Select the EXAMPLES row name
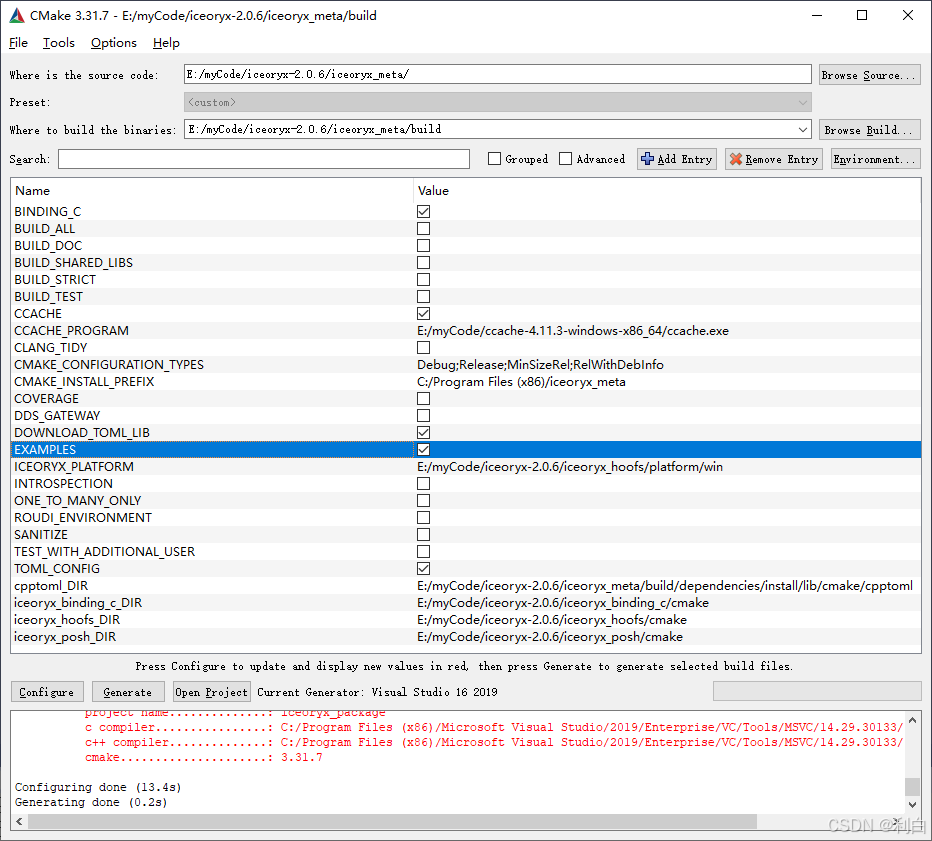 pyautogui.click(x=45, y=450)
